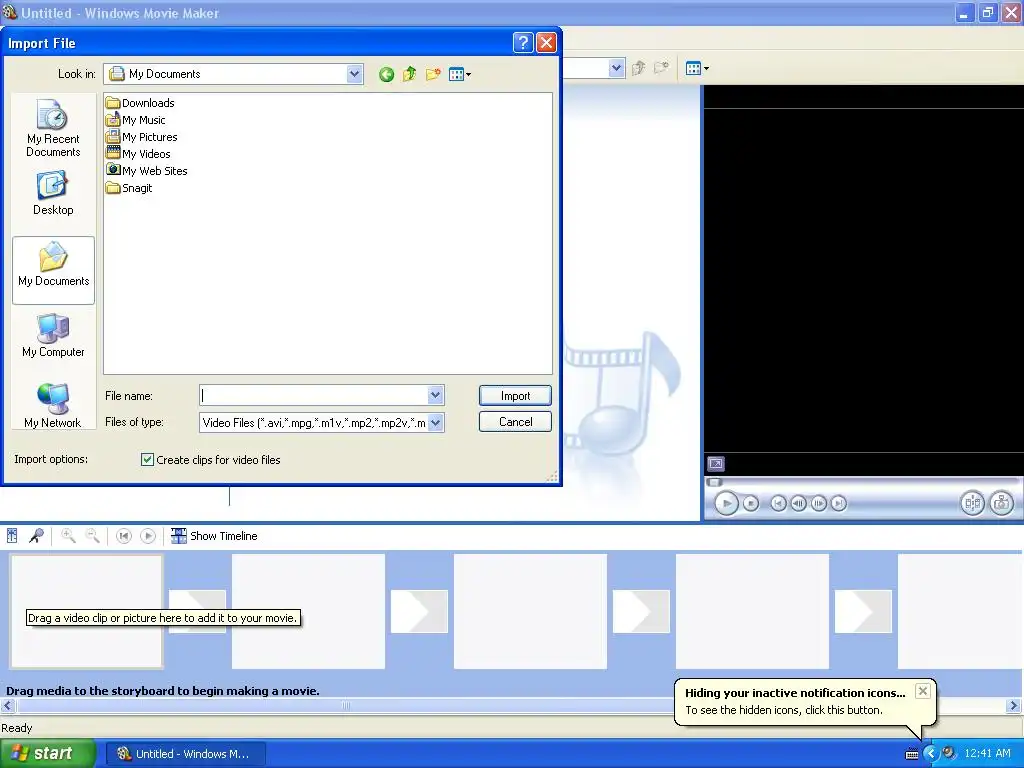
Task: Click the Stop button in the preview monitor
Action: (751, 504)
